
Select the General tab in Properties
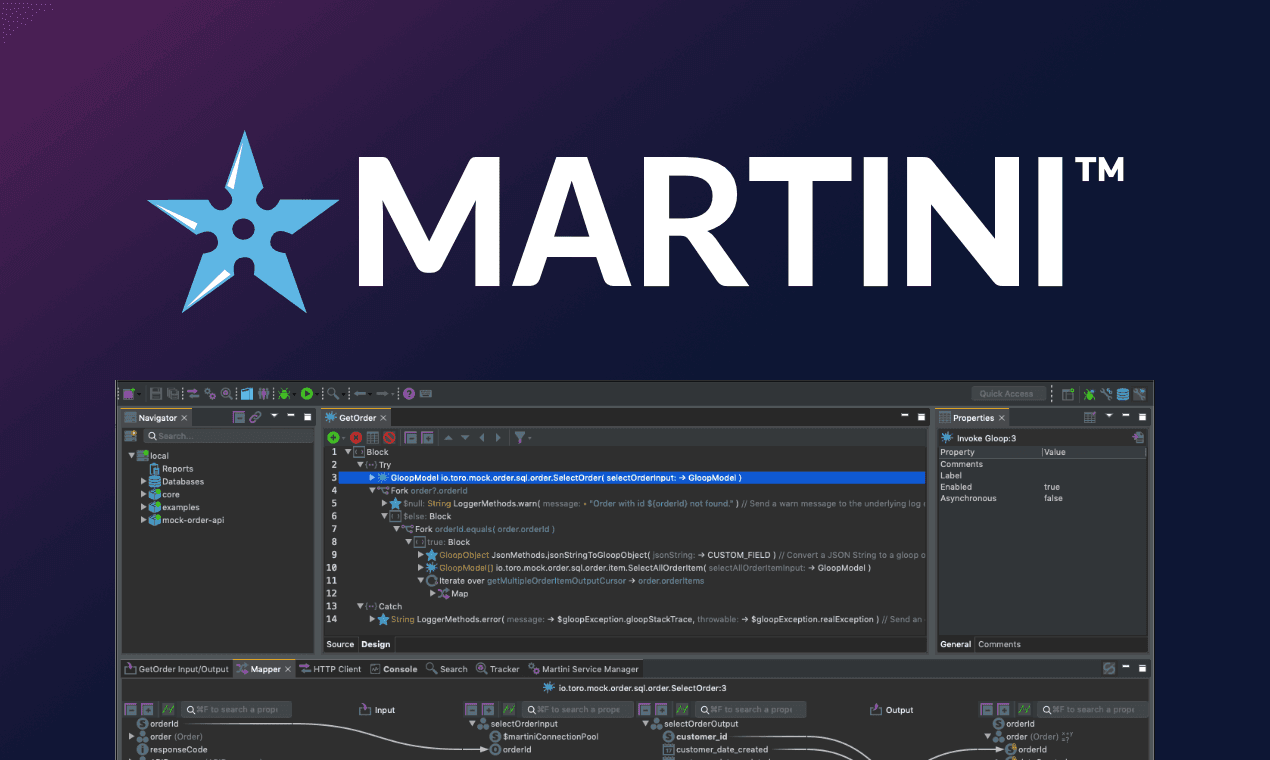point(955,645)
